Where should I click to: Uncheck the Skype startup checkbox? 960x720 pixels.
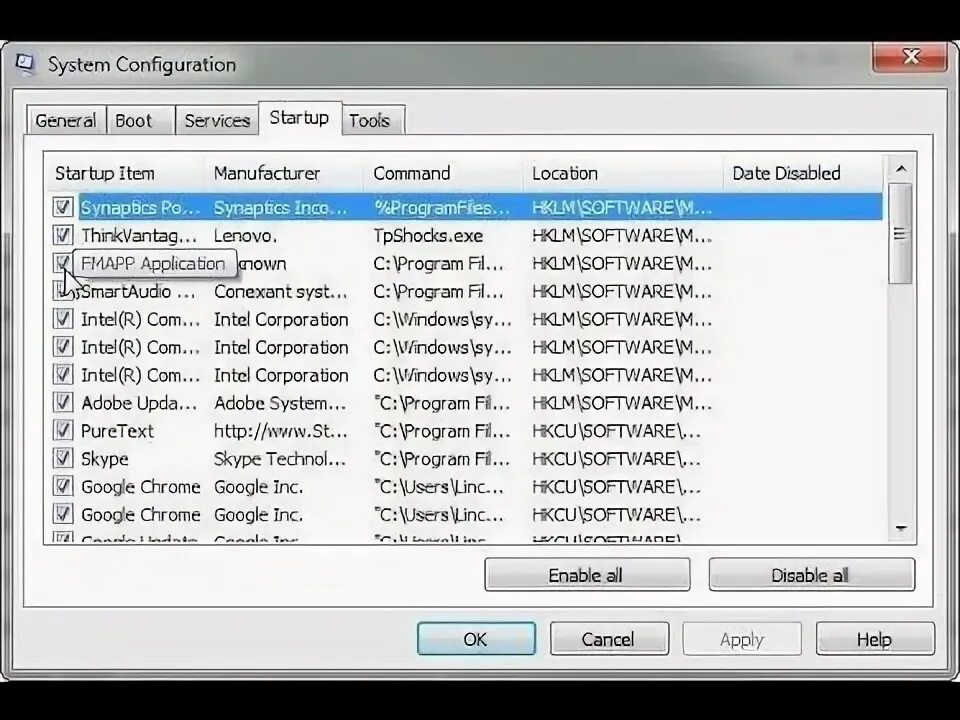(62, 459)
